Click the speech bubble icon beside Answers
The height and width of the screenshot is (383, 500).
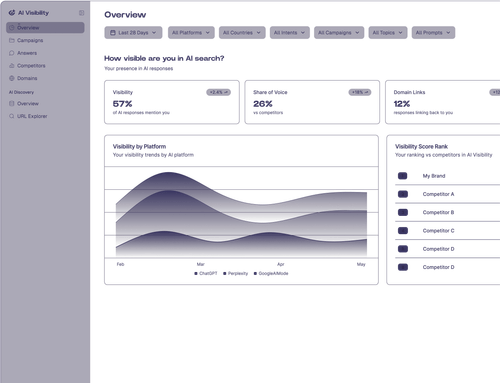(x=12, y=53)
